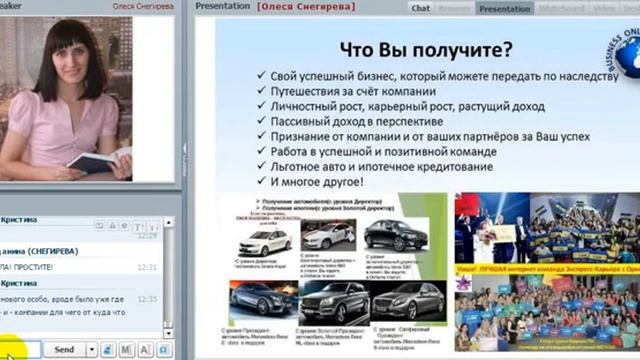Image resolution: width=640 pixels, height=360 pixels.
Task: Click the chat scrollbar track
Action: (169, 278)
